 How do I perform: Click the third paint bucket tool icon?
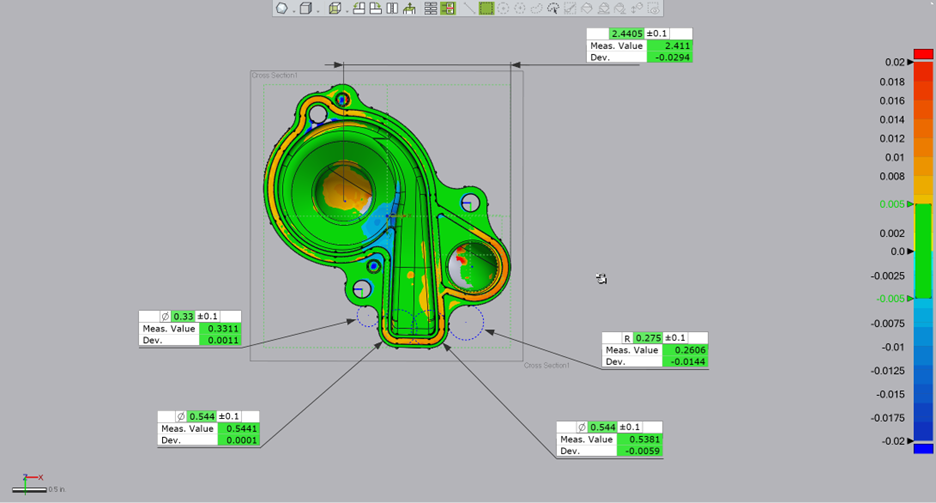[620, 8]
